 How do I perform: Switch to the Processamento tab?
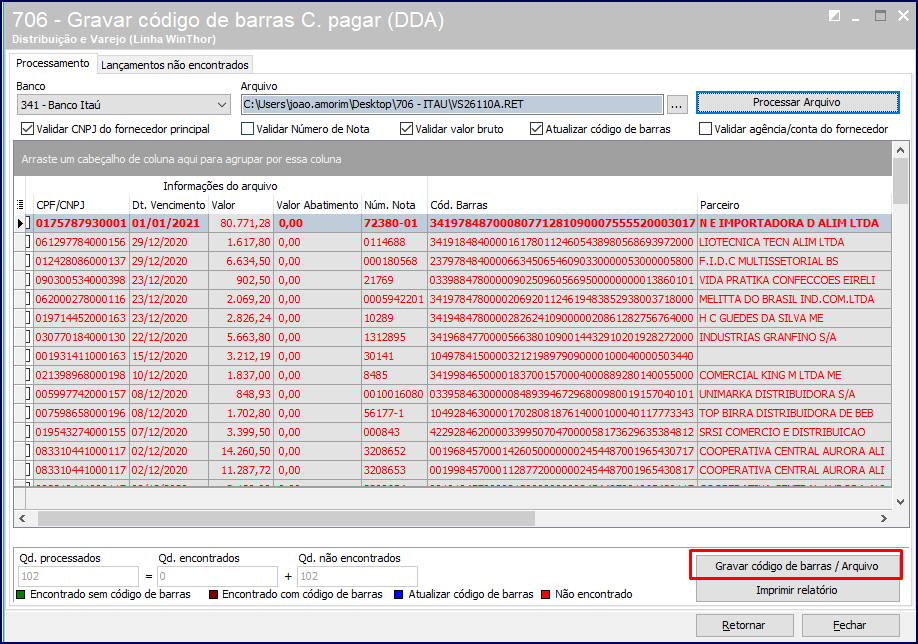coord(53,63)
